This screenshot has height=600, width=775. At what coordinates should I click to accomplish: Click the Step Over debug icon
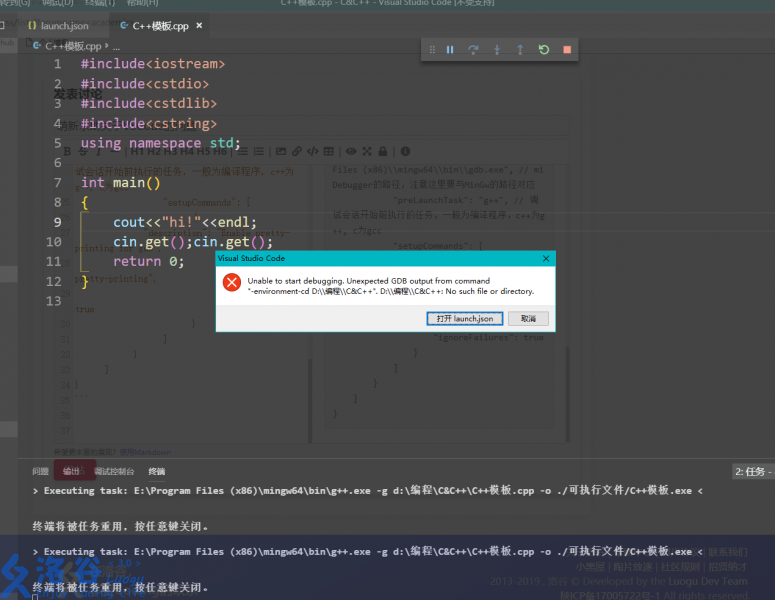(473, 49)
